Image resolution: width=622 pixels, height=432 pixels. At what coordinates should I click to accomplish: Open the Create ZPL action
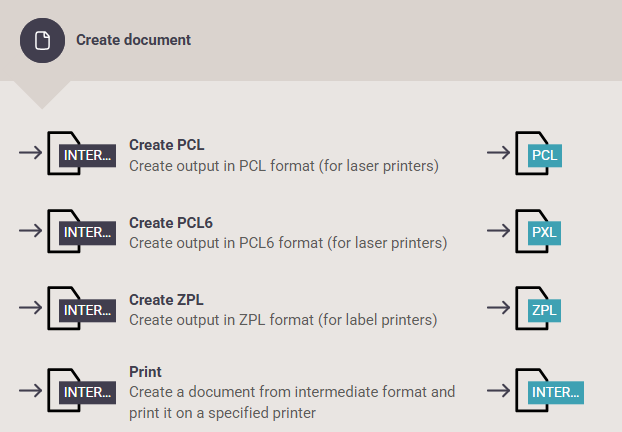click(x=166, y=300)
